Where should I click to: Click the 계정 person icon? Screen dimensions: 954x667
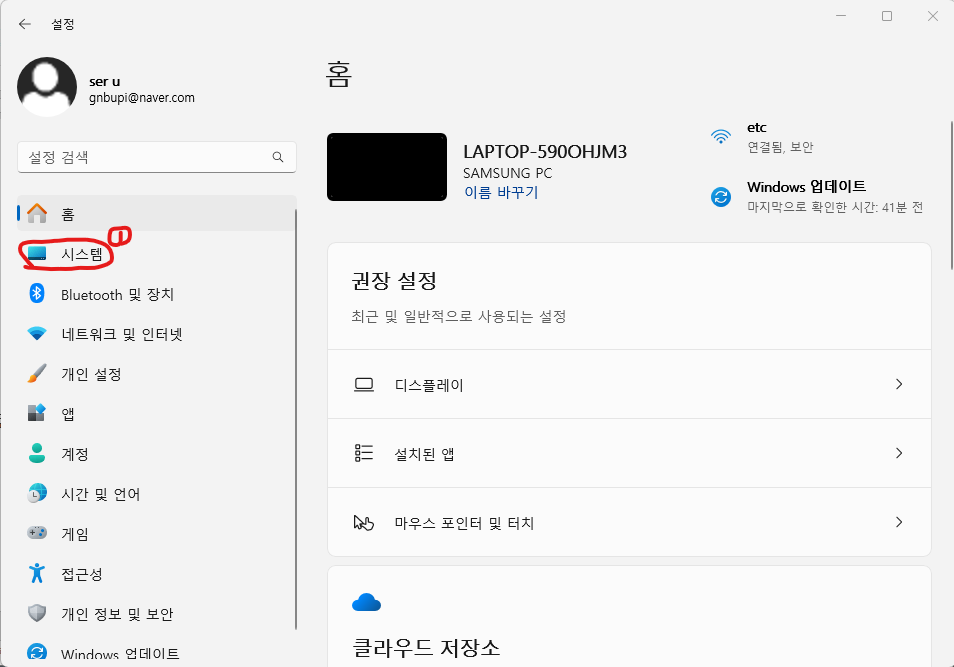pos(37,453)
